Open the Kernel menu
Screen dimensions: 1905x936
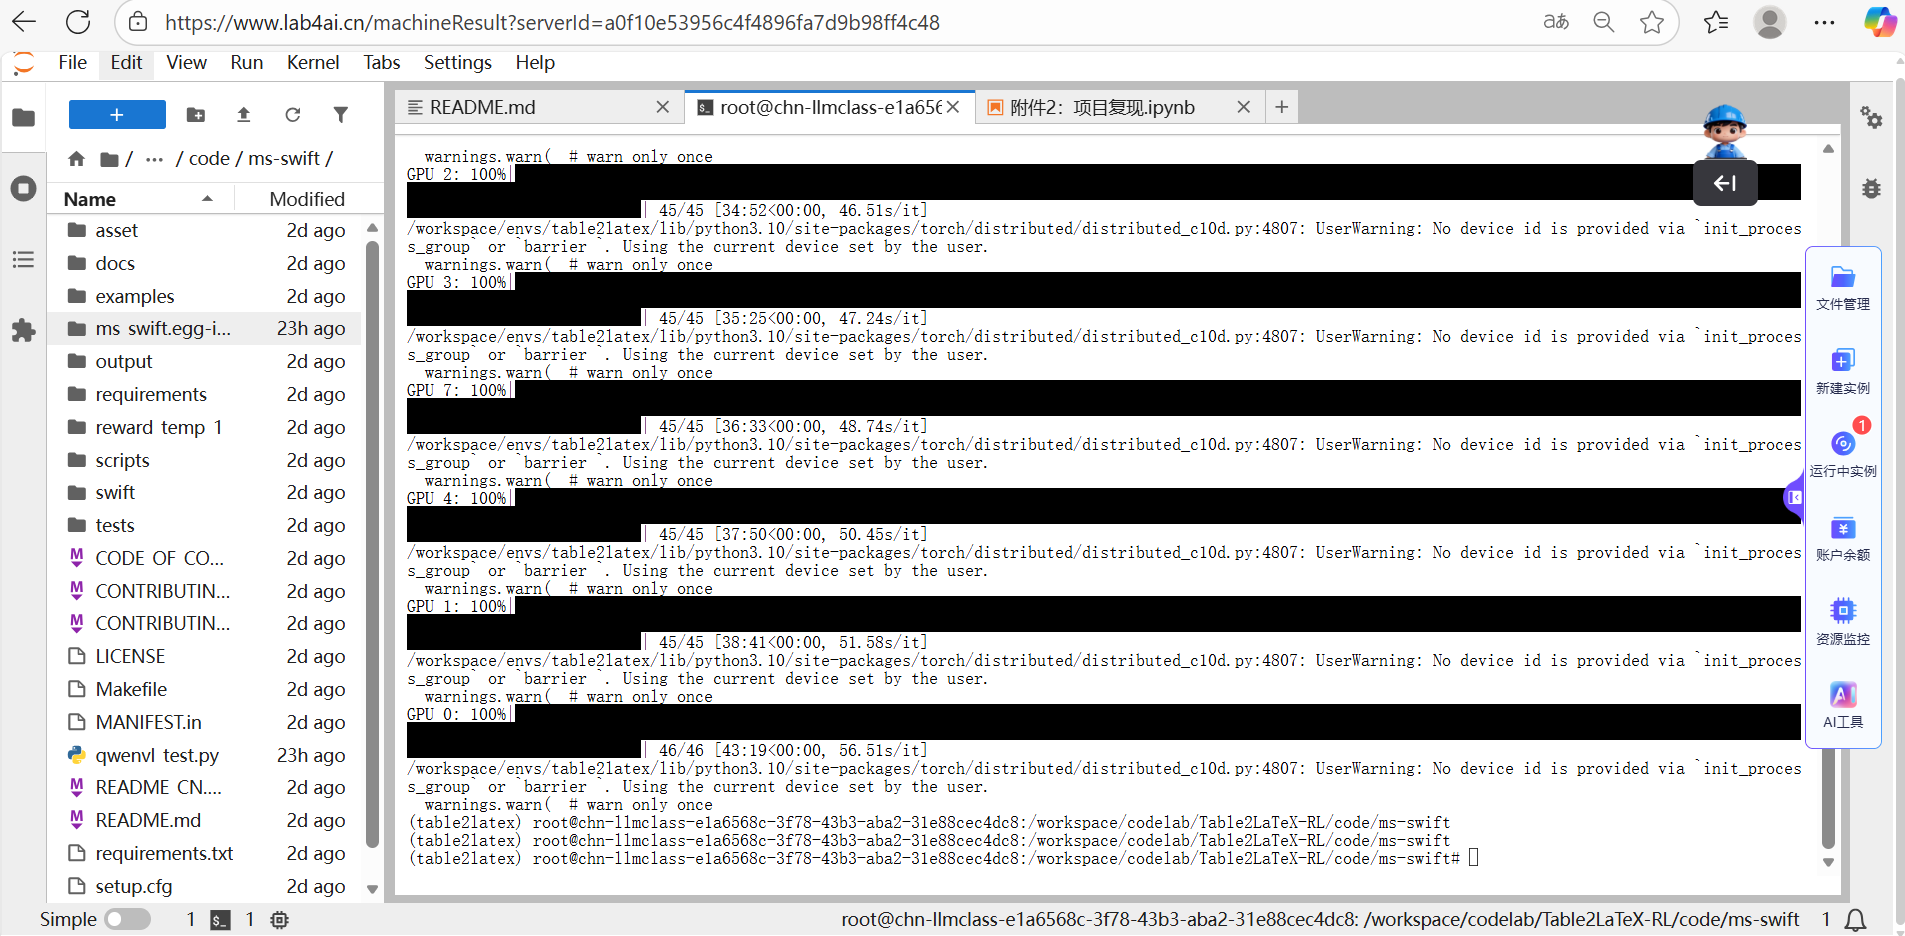[x=312, y=63]
